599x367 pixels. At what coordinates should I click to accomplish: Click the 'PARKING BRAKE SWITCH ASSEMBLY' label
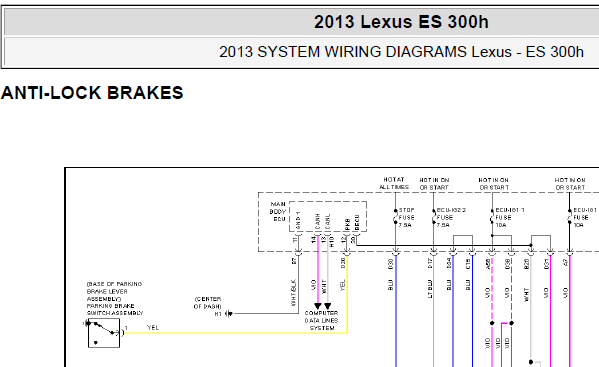coord(115,309)
